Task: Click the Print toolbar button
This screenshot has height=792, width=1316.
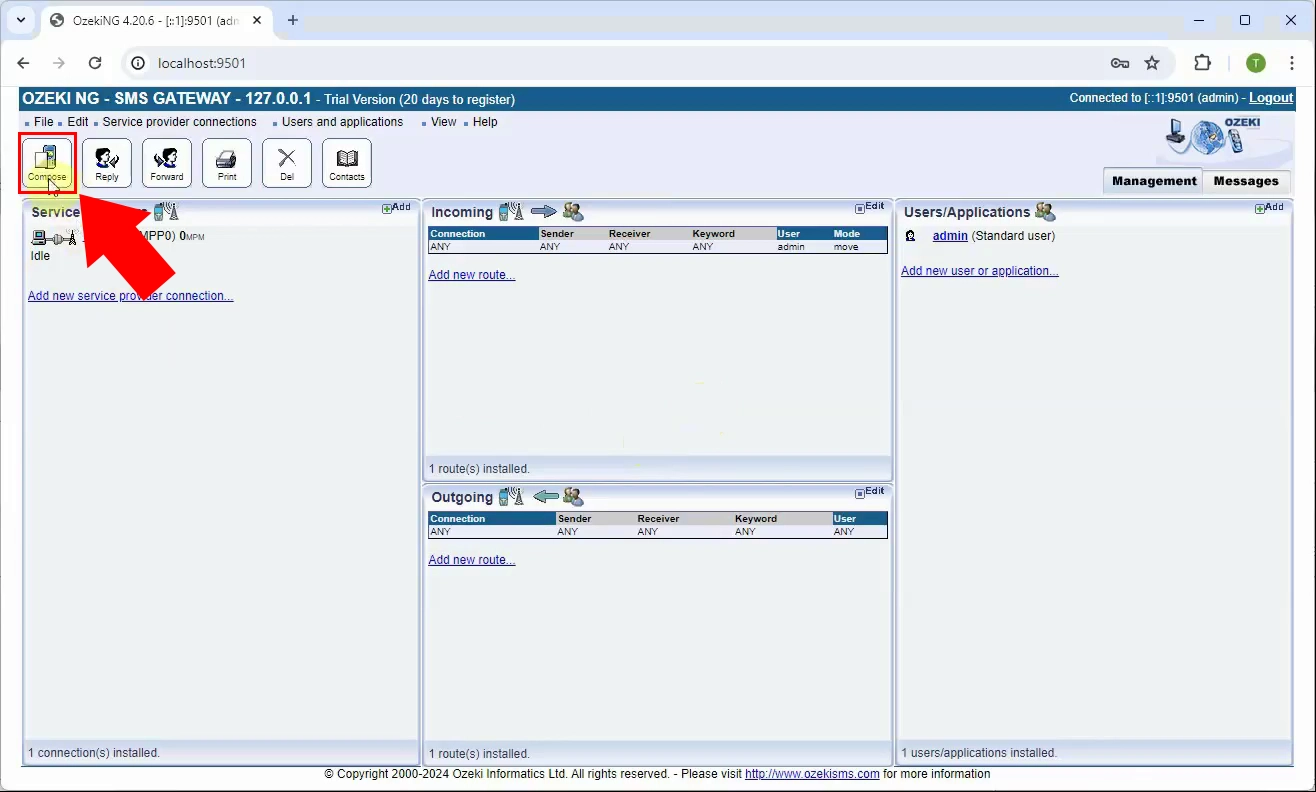Action: tap(227, 163)
